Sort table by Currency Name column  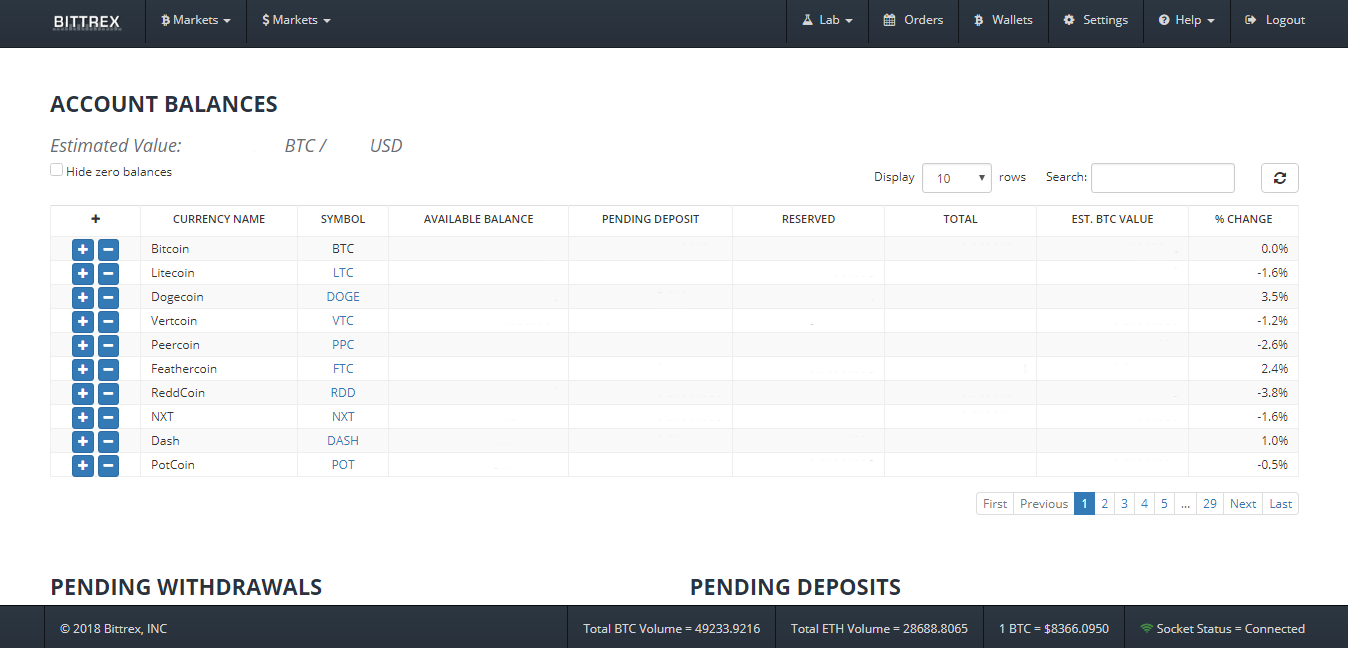pos(219,219)
